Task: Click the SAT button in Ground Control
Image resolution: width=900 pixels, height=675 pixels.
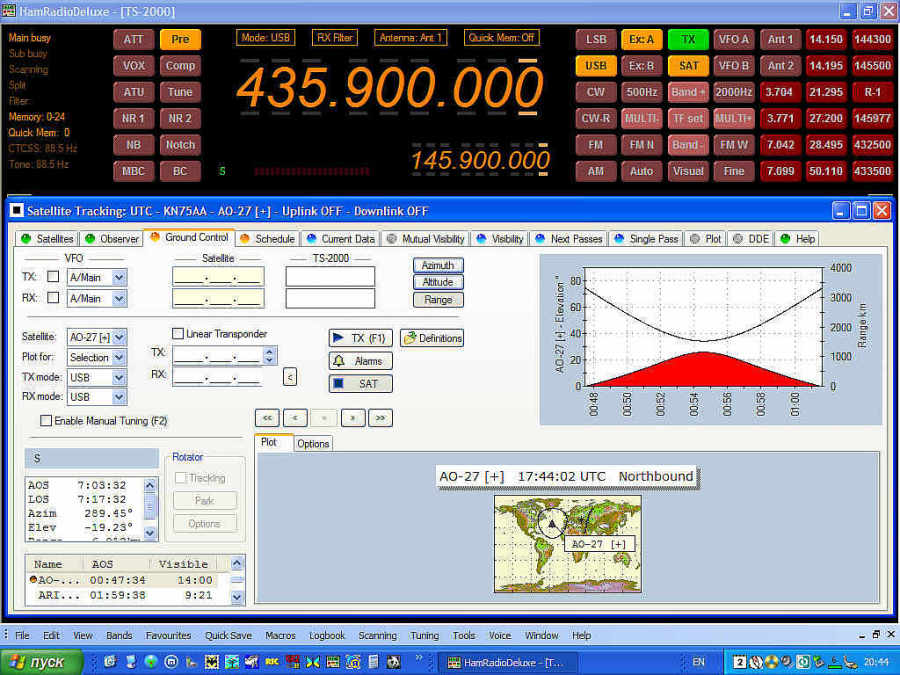Action: (360, 383)
